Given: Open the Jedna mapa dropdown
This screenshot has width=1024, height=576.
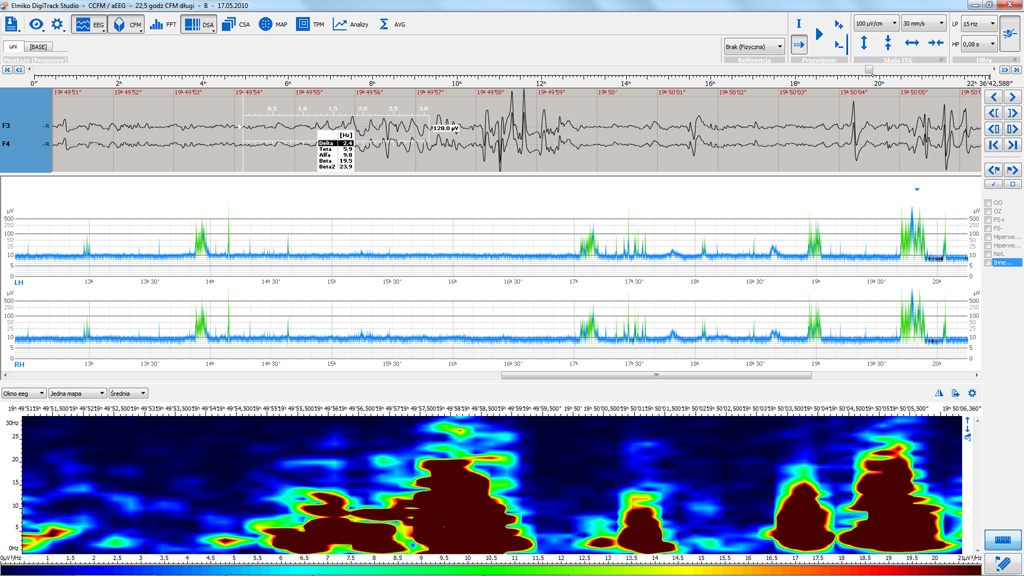Looking at the screenshot, I should (x=77, y=394).
